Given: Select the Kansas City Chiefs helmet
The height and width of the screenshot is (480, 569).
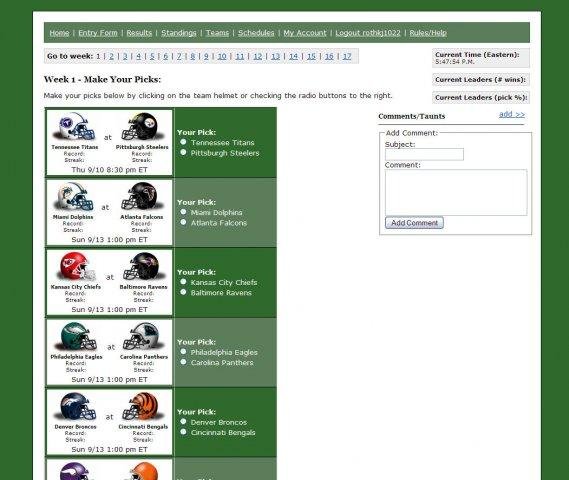Looking at the screenshot, I should (x=77, y=266).
